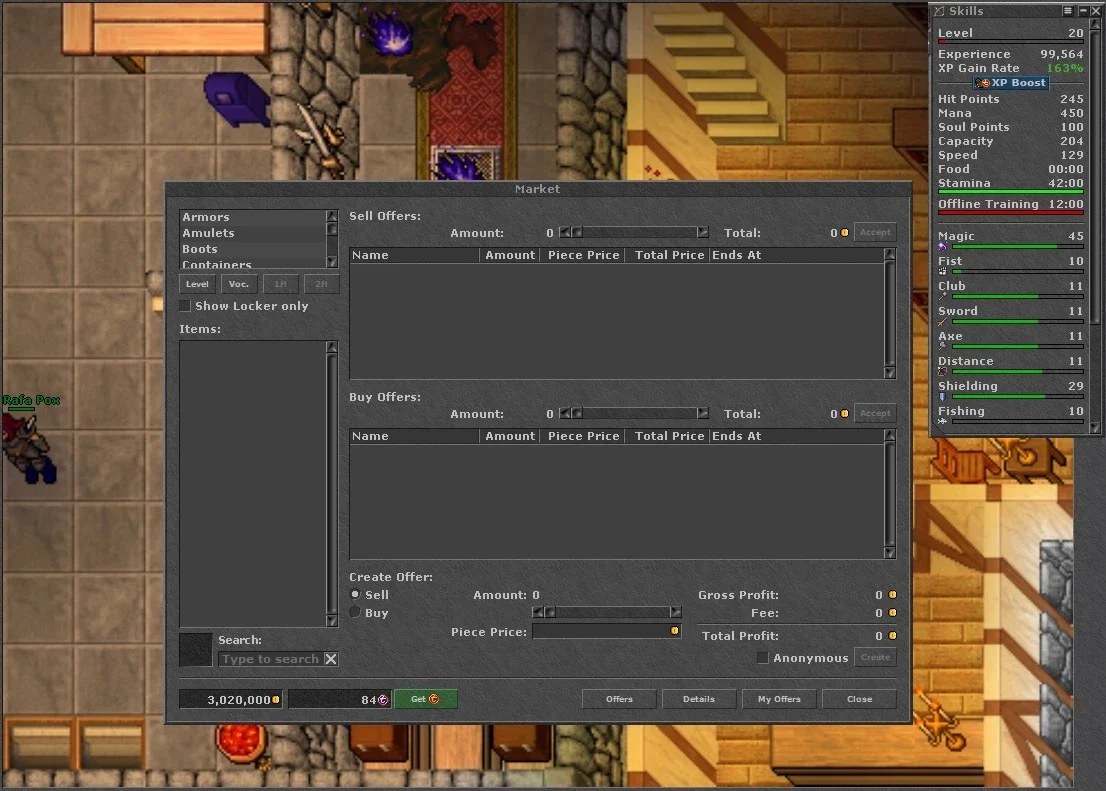Click the gold coin icon next to Fee
Viewport: 1106px width, 791px height.
[892, 613]
